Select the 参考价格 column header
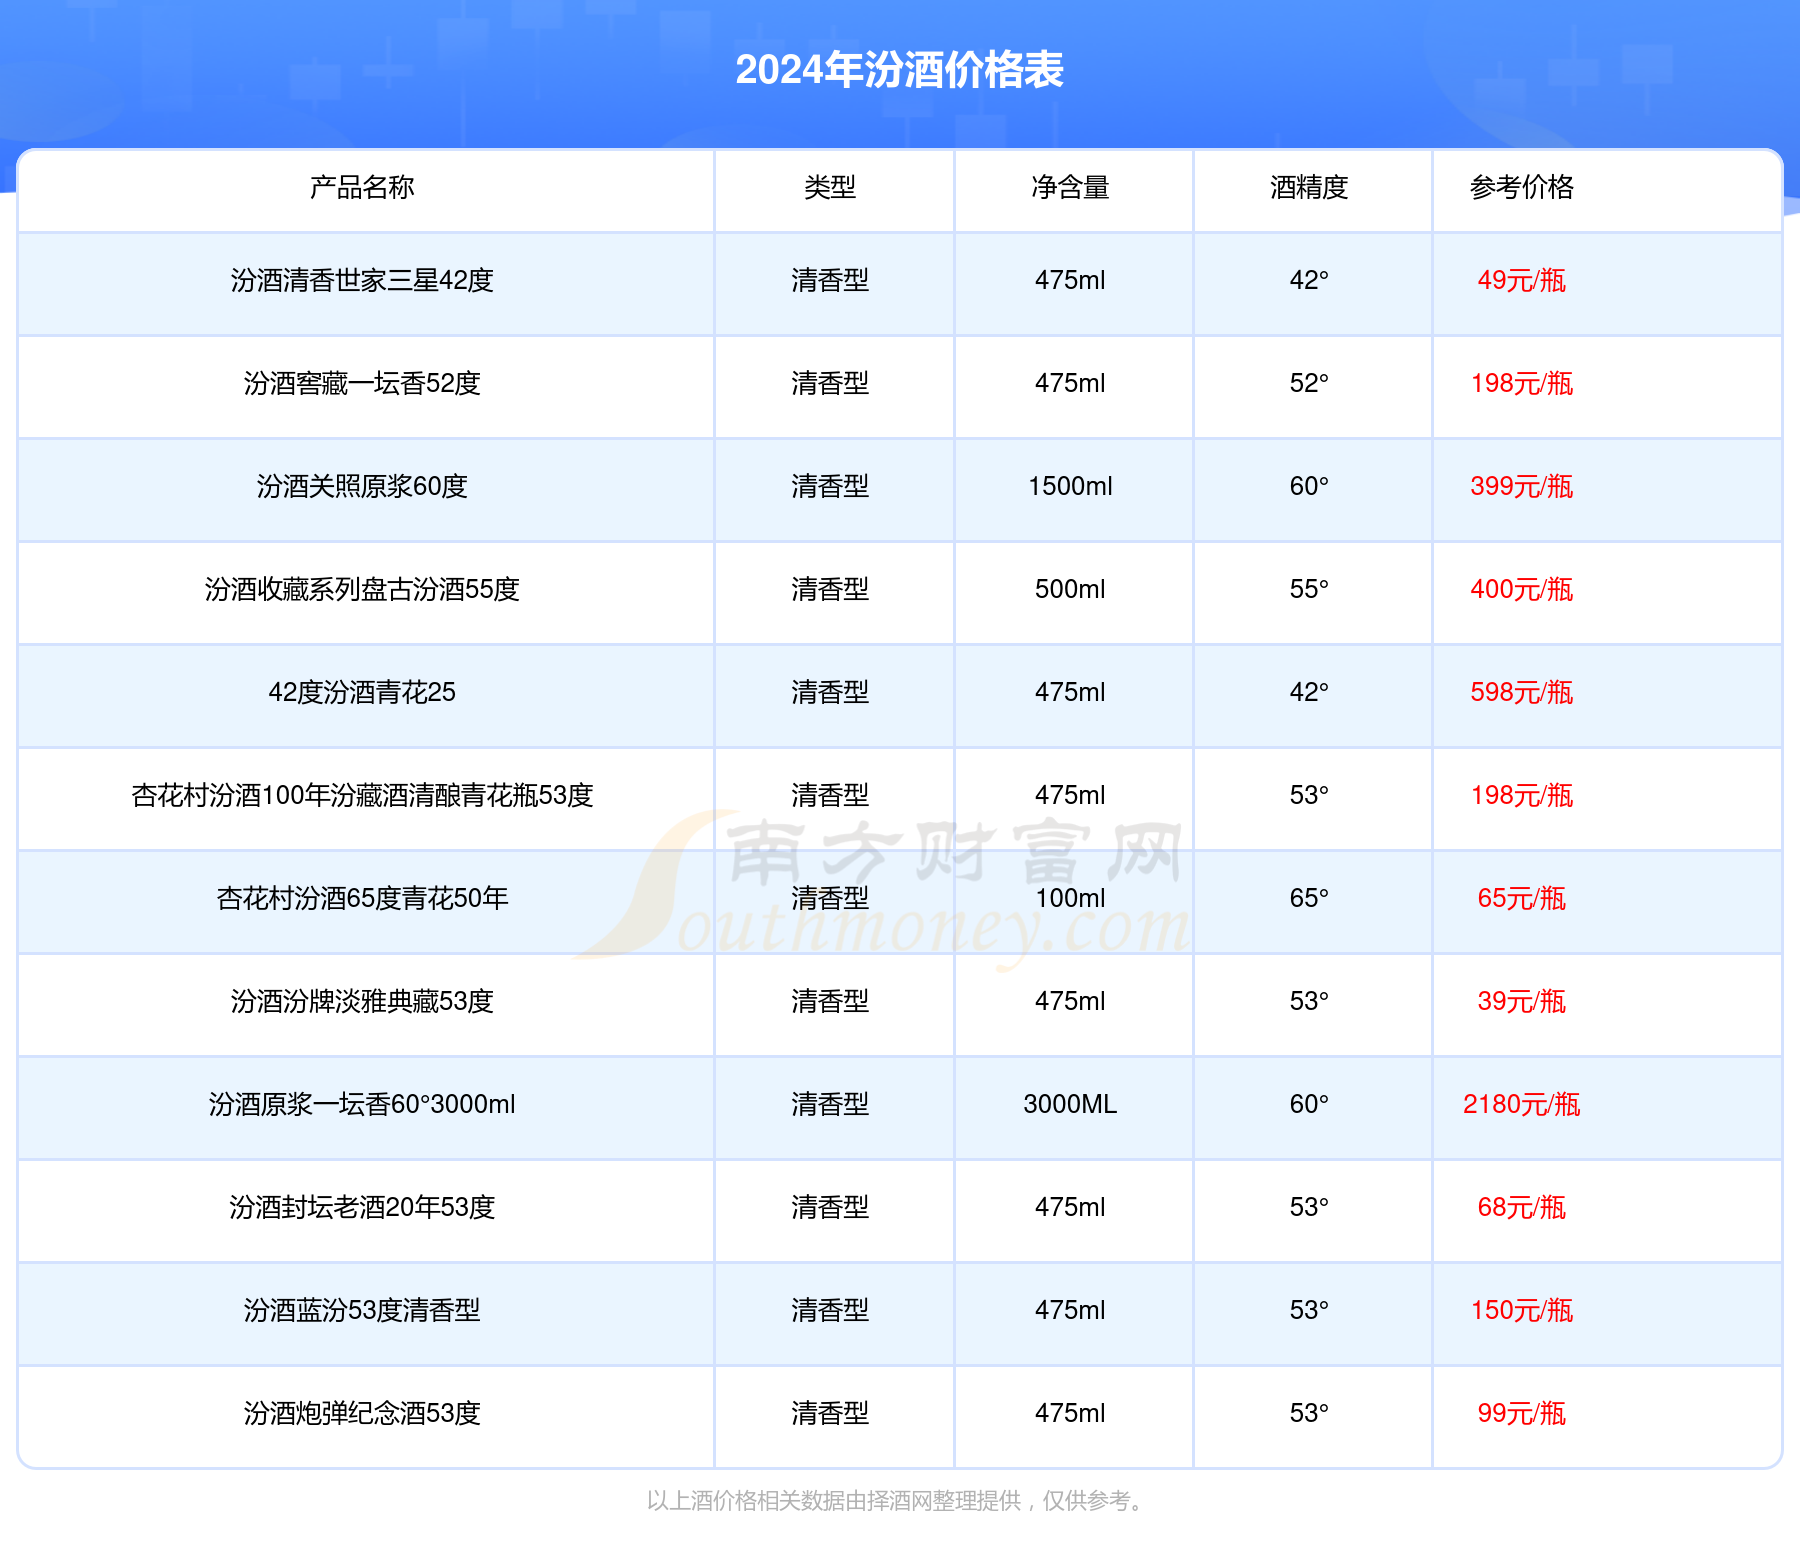This screenshot has width=1800, height=1560. tap(1522, 187)
